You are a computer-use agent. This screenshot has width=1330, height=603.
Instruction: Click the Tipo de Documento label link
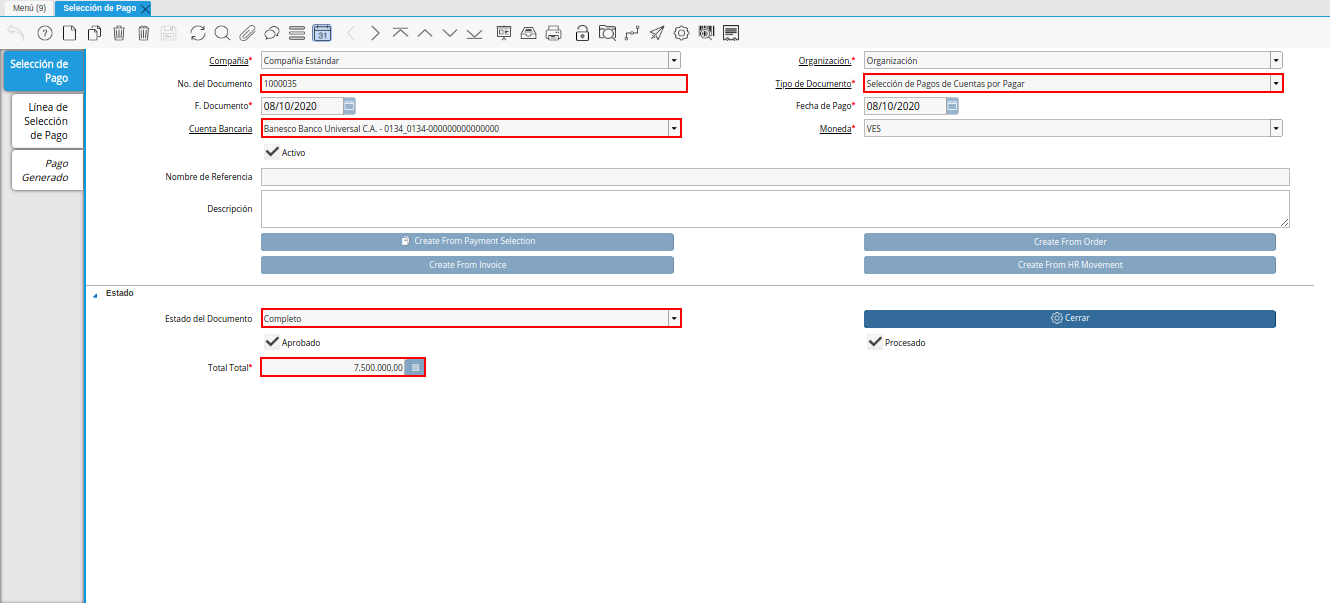click(814, 84)
